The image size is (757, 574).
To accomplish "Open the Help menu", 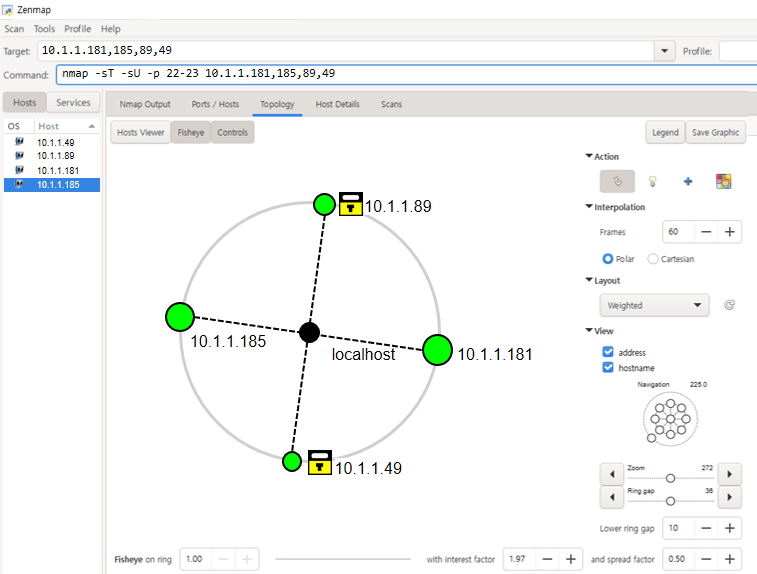I will (111, 29).
